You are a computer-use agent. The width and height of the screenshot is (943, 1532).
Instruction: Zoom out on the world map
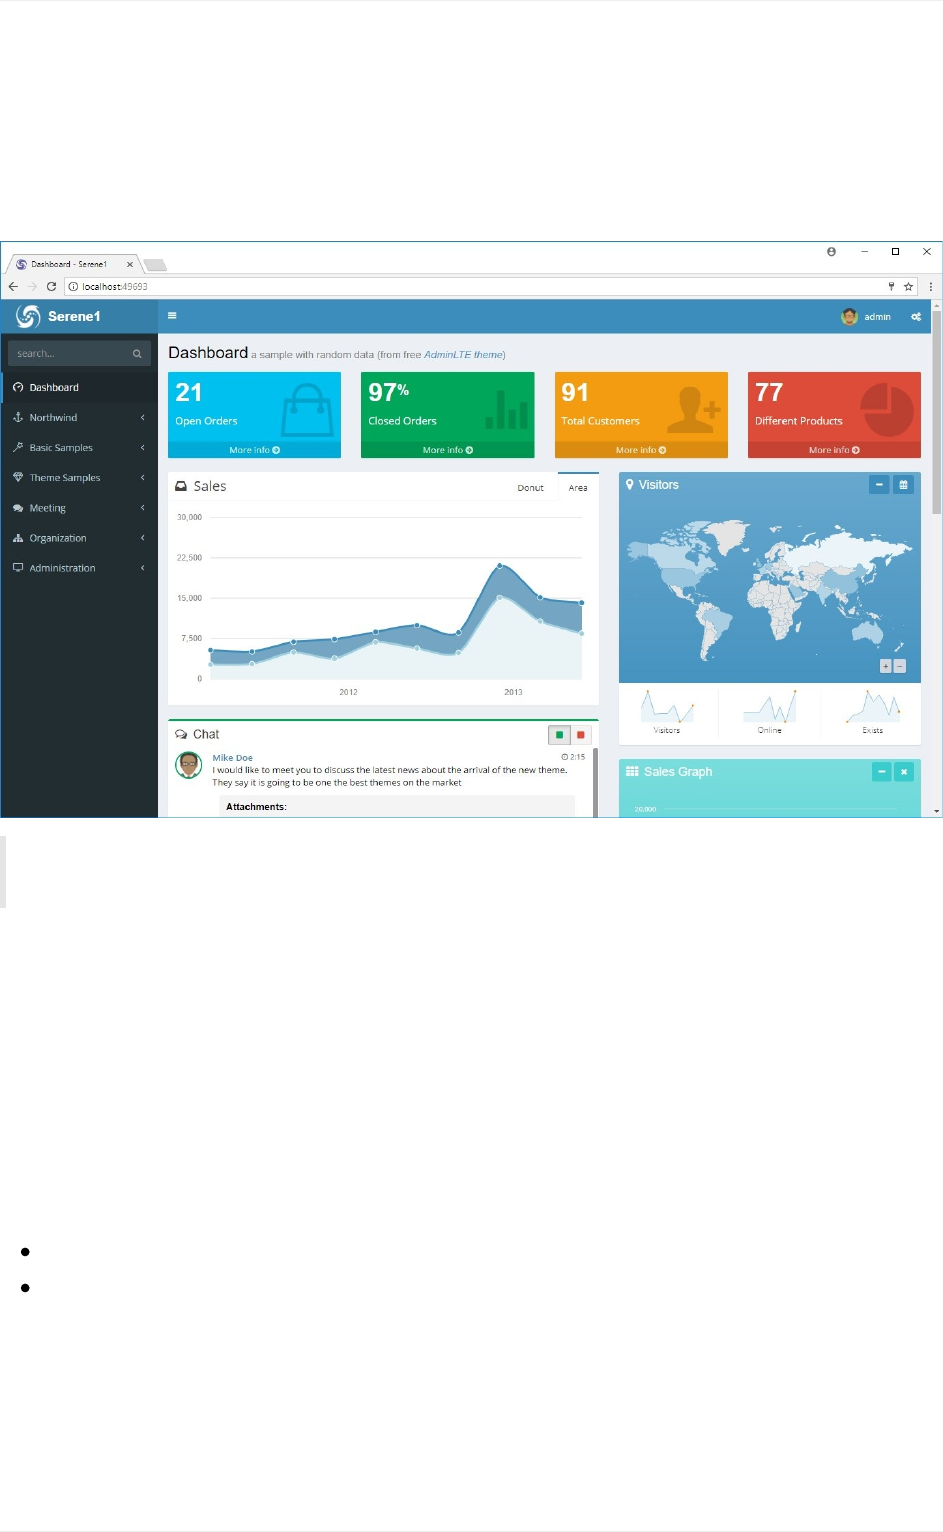pos(899,666)
